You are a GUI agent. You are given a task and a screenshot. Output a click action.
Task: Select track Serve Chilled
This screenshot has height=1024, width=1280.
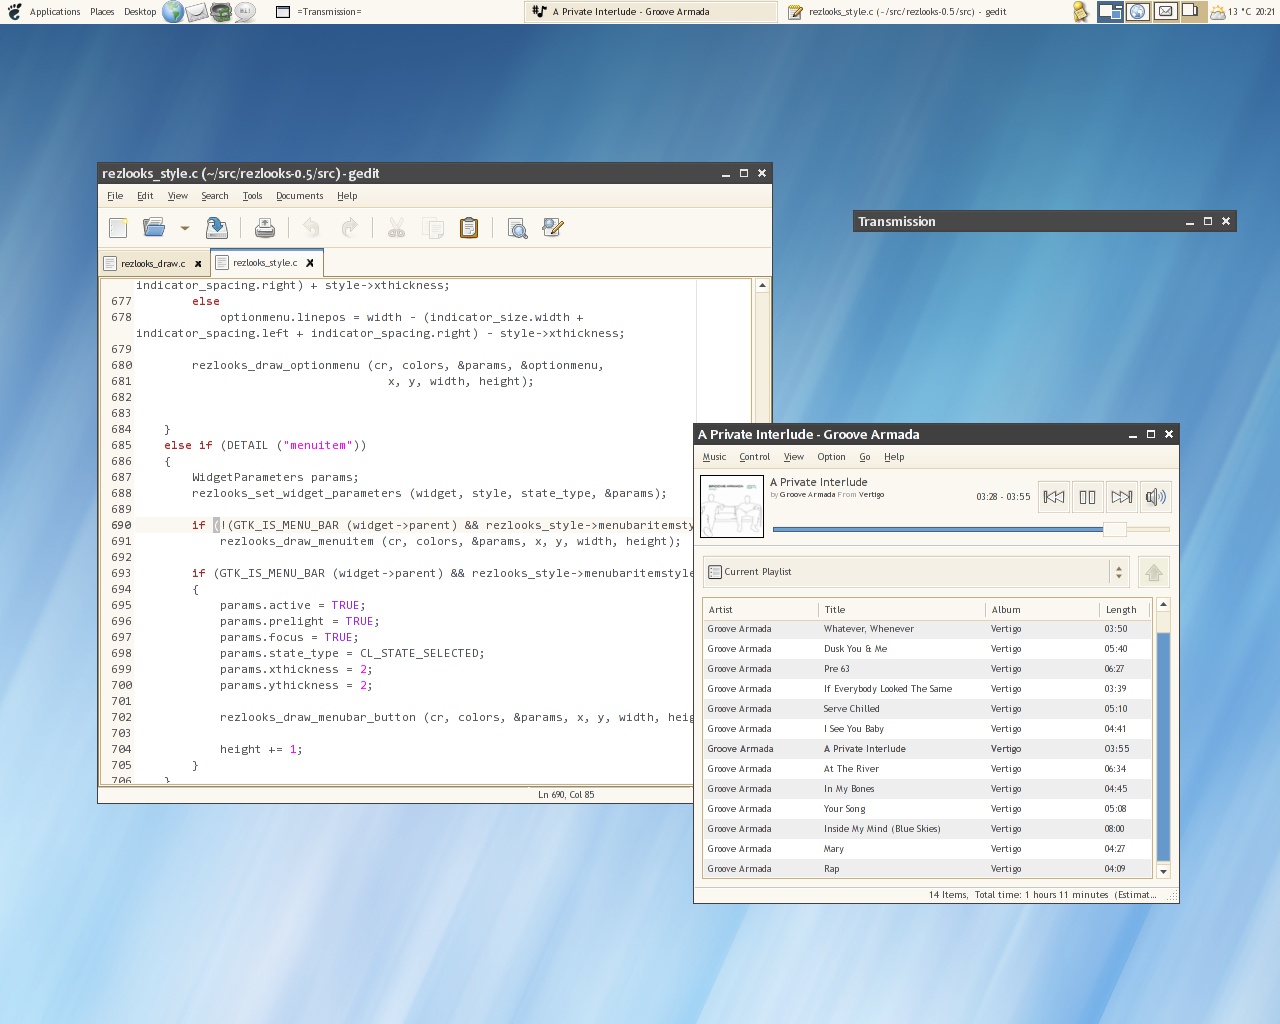pos(927,709)
